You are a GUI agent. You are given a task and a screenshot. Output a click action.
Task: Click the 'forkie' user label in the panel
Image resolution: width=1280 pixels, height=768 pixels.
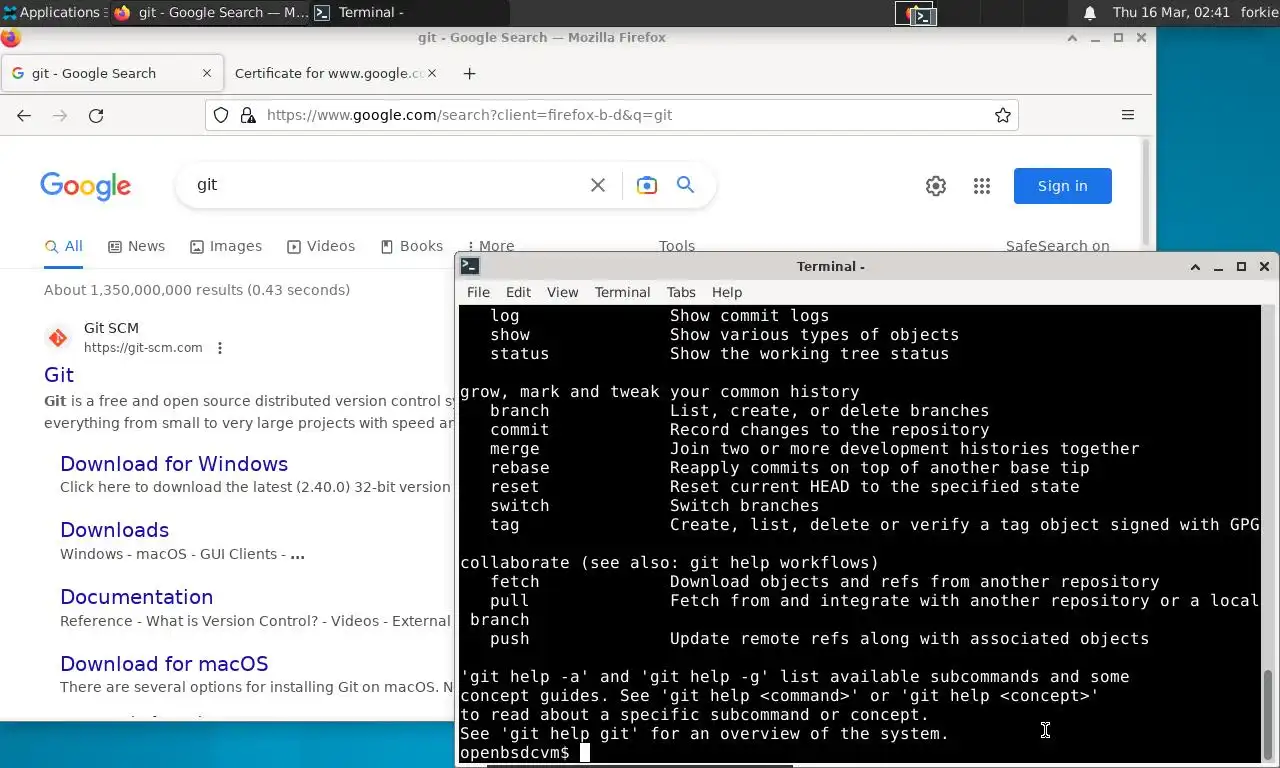1258,13
